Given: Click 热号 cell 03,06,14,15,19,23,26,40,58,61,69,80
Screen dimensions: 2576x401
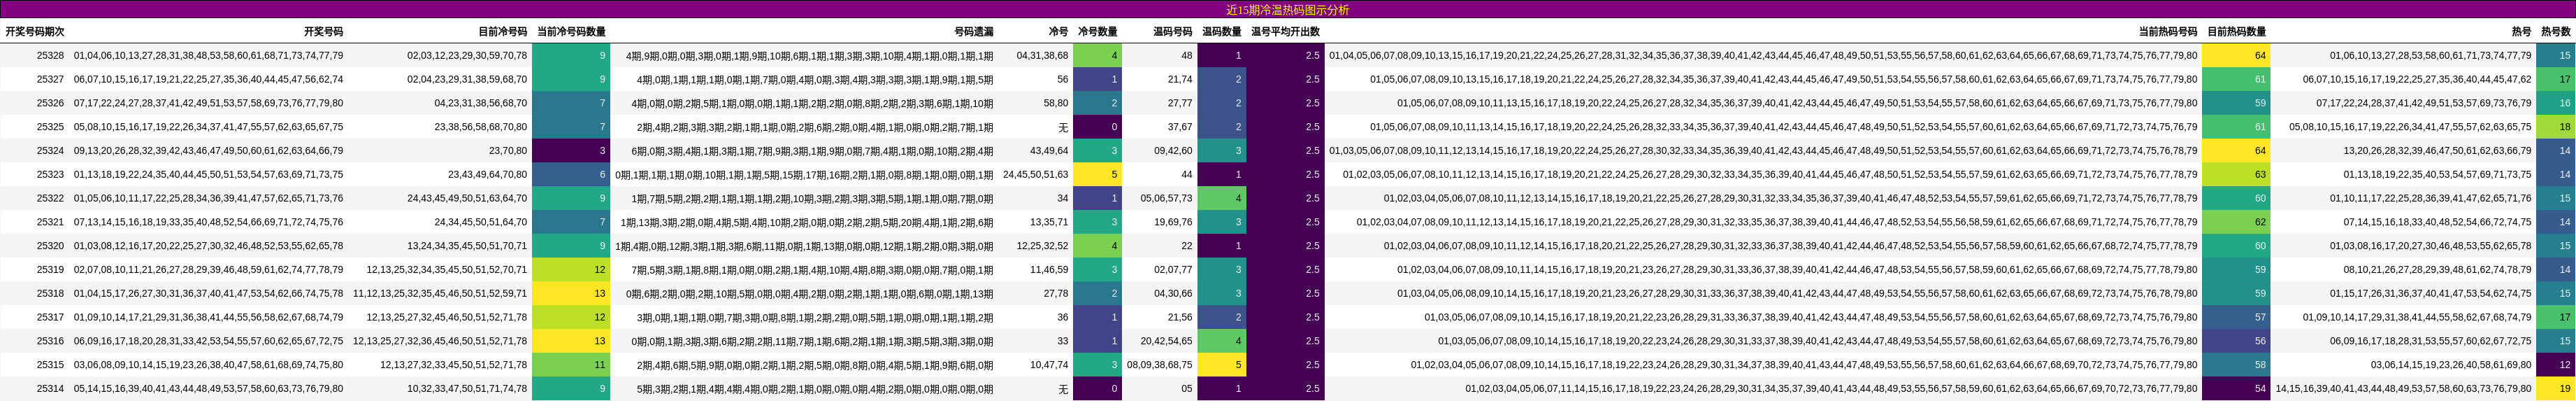Looking at the screenshot, I should [2451, 365].
